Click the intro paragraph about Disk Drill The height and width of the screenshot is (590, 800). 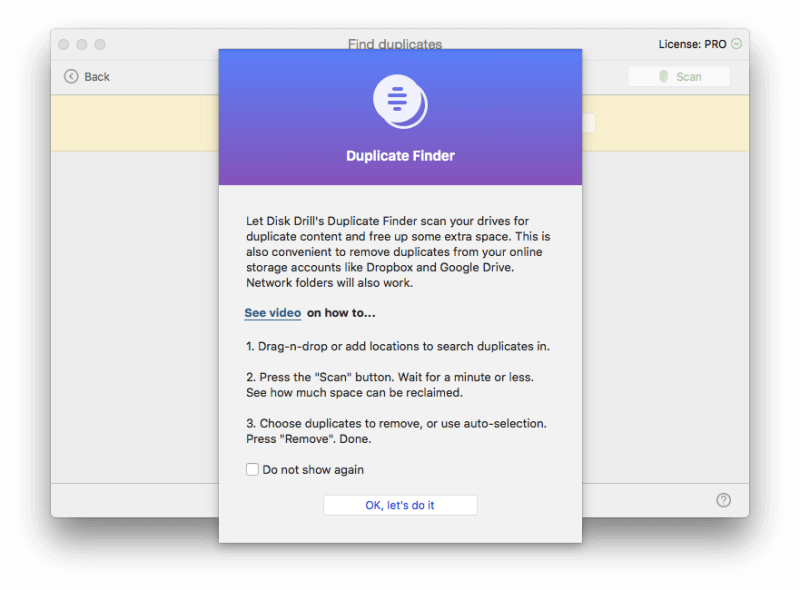tap(398, 252)
